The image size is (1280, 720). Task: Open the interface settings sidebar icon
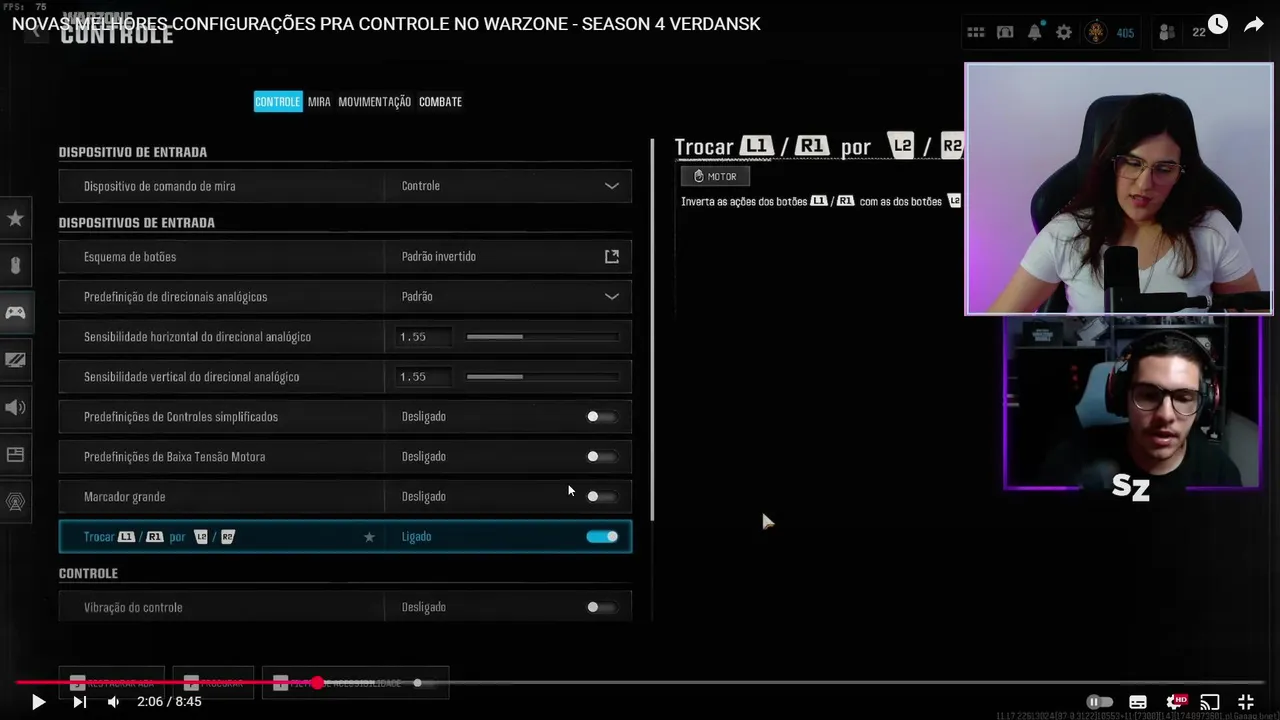[x=15, y=454]
